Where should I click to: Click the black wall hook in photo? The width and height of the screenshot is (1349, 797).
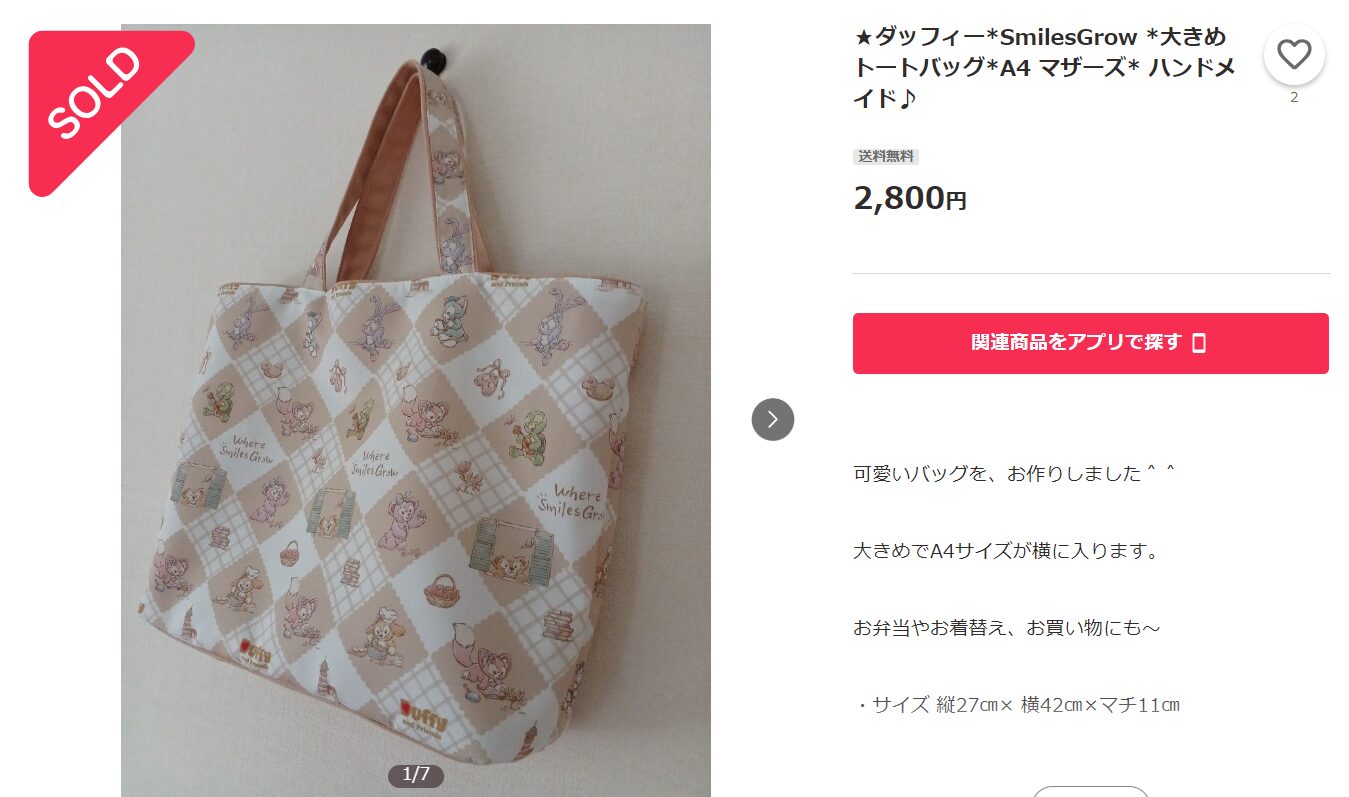tap(432, 56)
